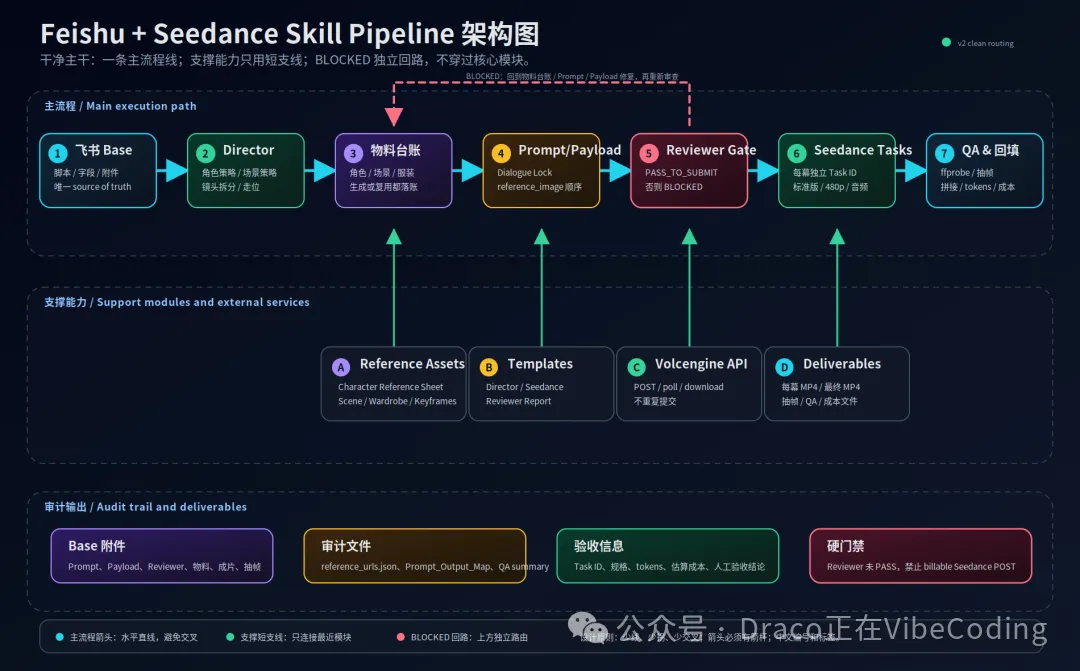This screenshot has width=1080, height=671.
Task: Click the BLOCKED caption above the dashed loop
Action: [572, 76]
